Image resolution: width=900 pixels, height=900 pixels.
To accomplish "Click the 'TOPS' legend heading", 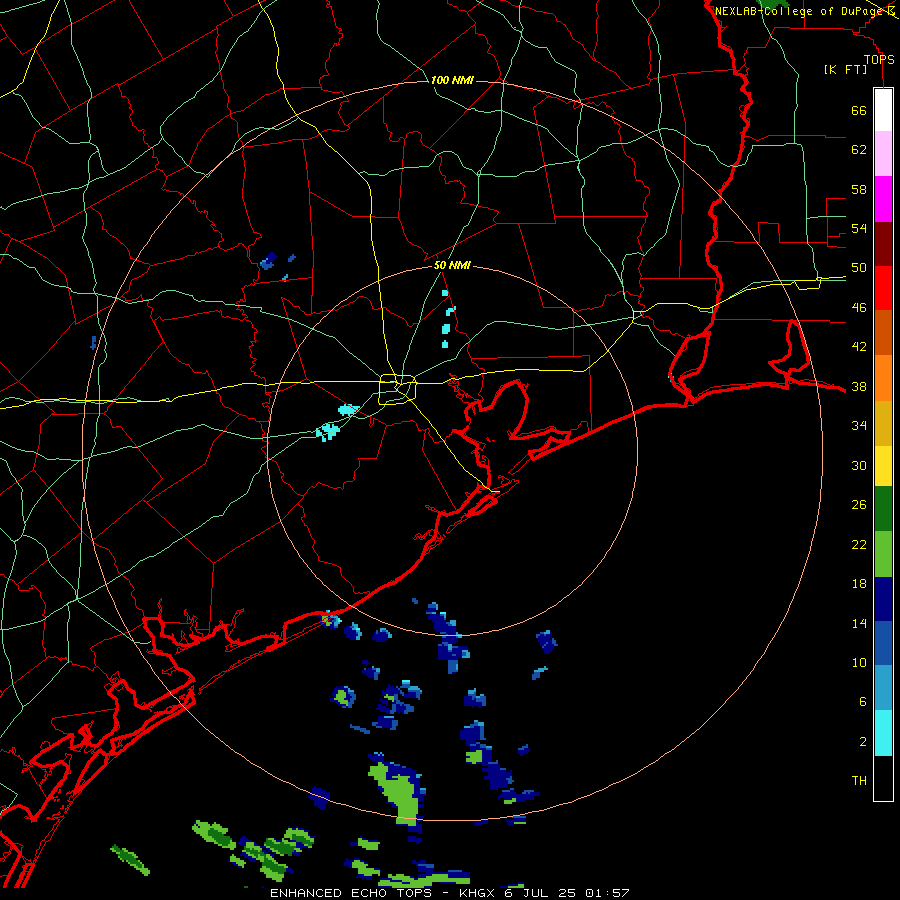I will pos(879,60).
